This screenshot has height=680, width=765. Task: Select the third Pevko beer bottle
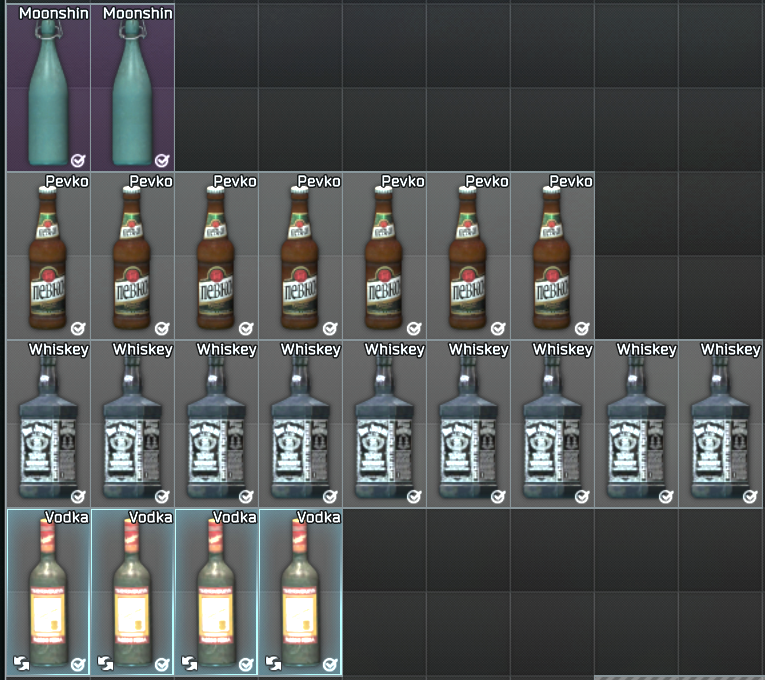216,255
